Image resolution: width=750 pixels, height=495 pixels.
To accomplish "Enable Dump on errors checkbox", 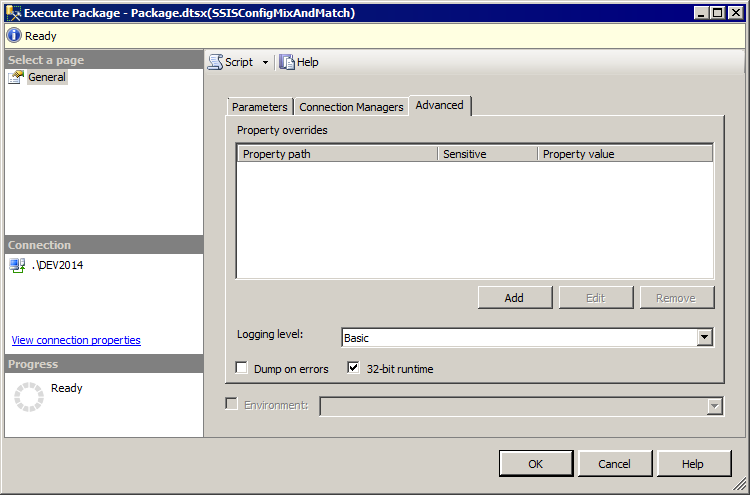I will coord(242,368).
